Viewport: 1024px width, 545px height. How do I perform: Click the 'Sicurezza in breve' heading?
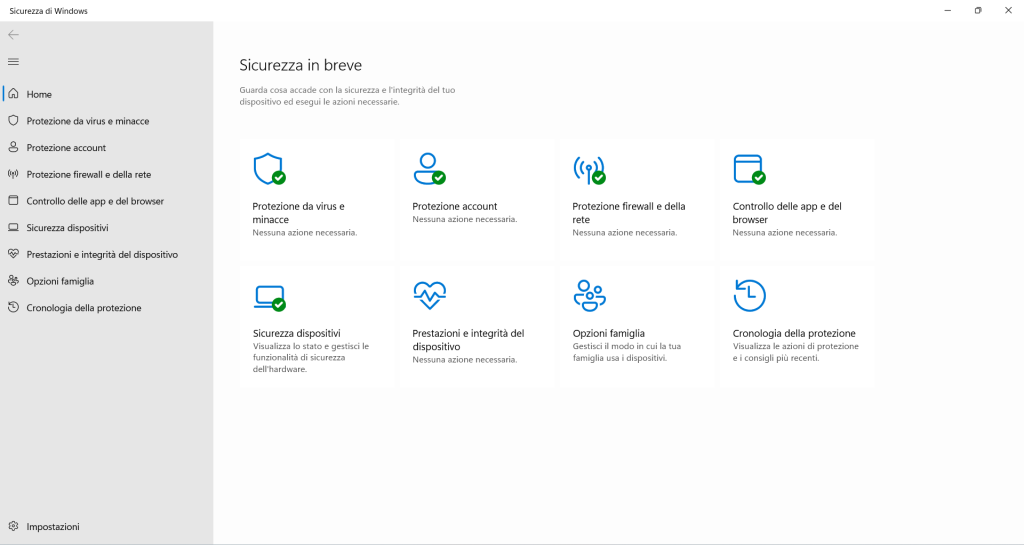(300, 65)
